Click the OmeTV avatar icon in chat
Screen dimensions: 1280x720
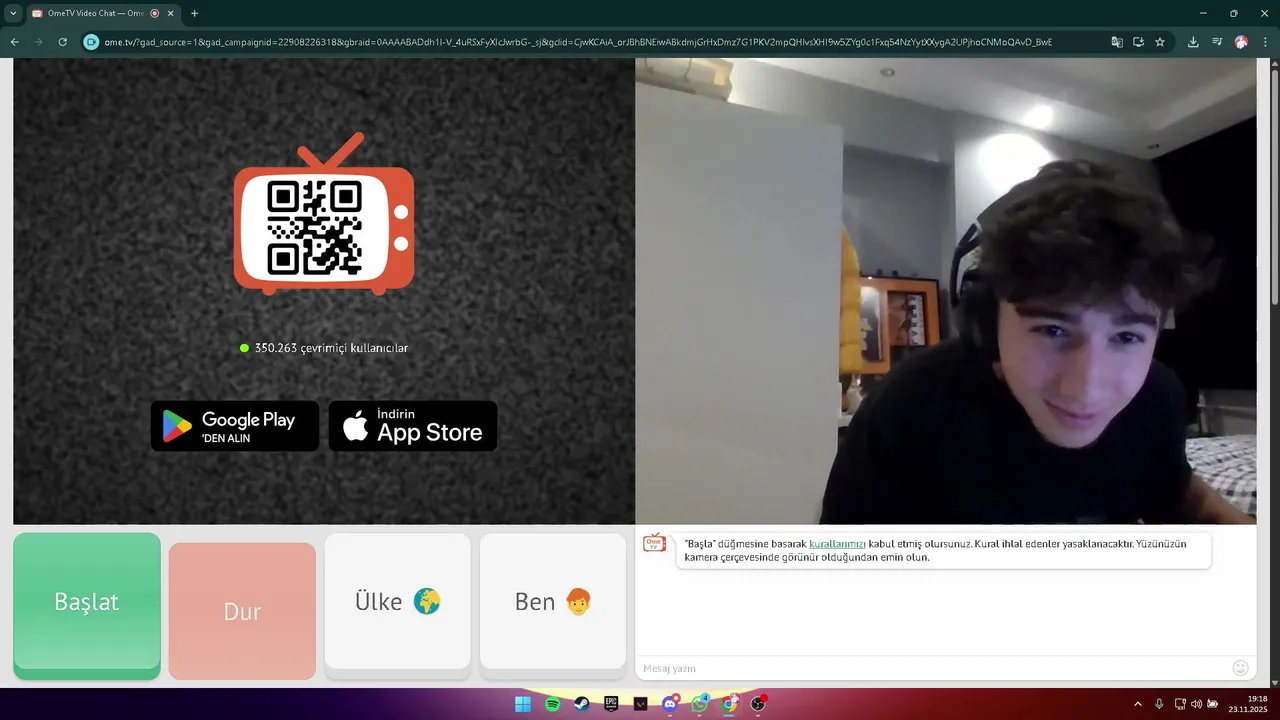click(654, 542)
